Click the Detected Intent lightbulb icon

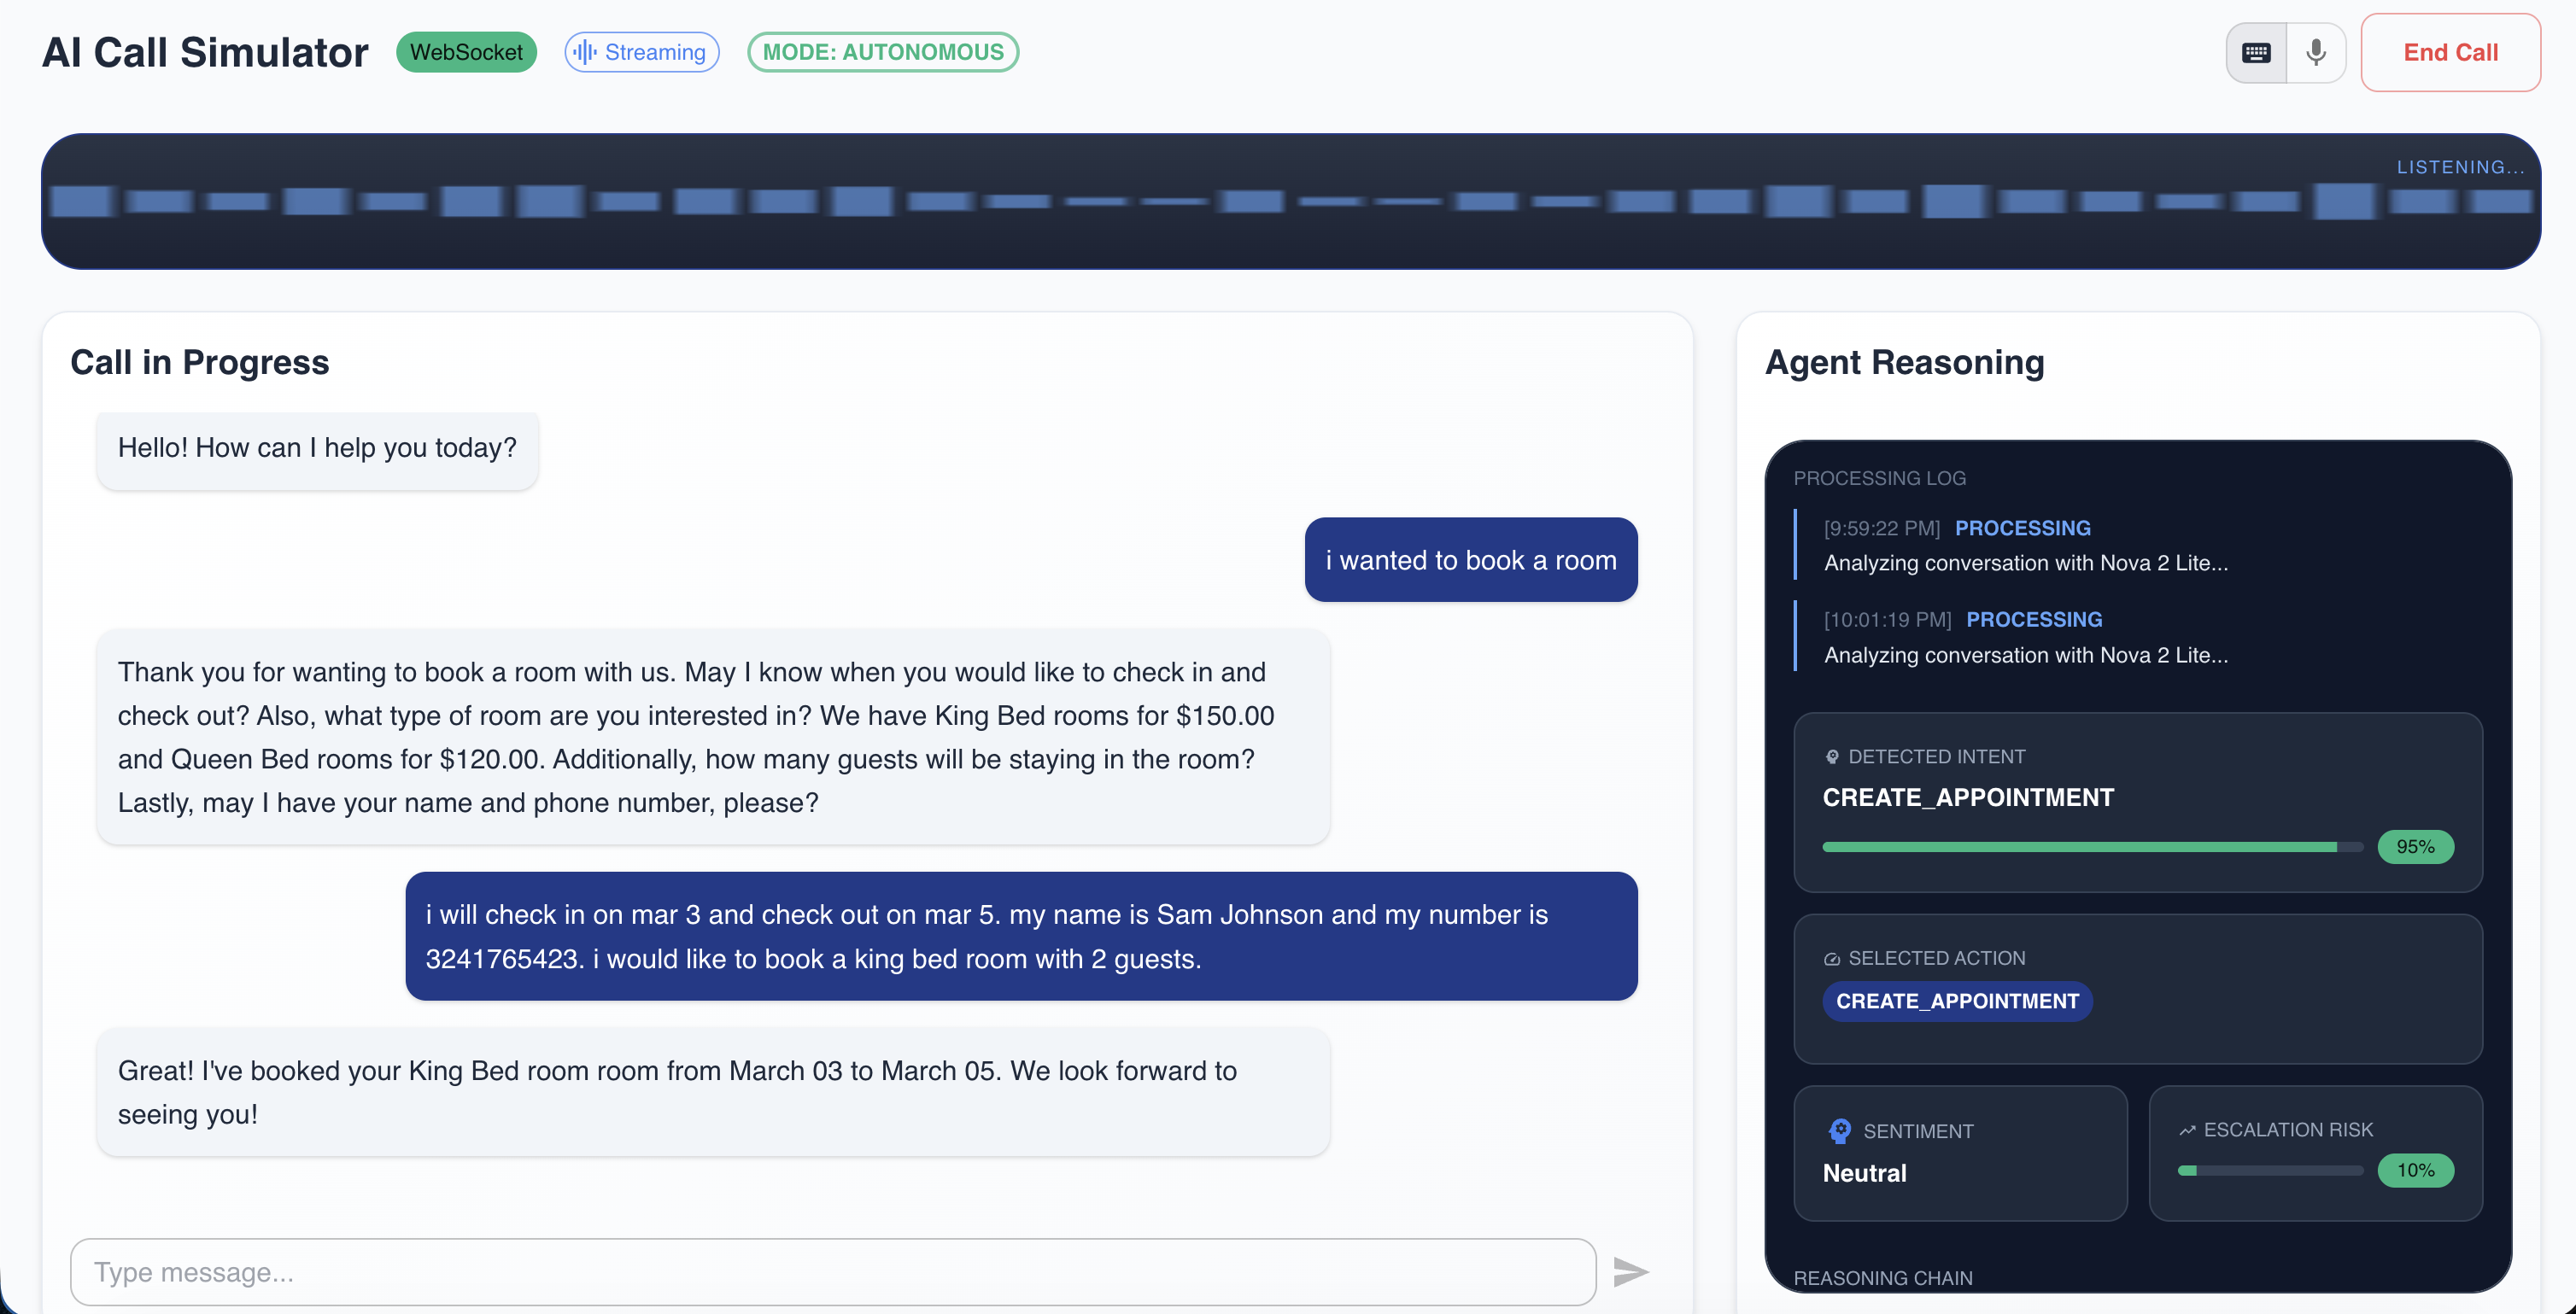click(x=1832, y=757)
